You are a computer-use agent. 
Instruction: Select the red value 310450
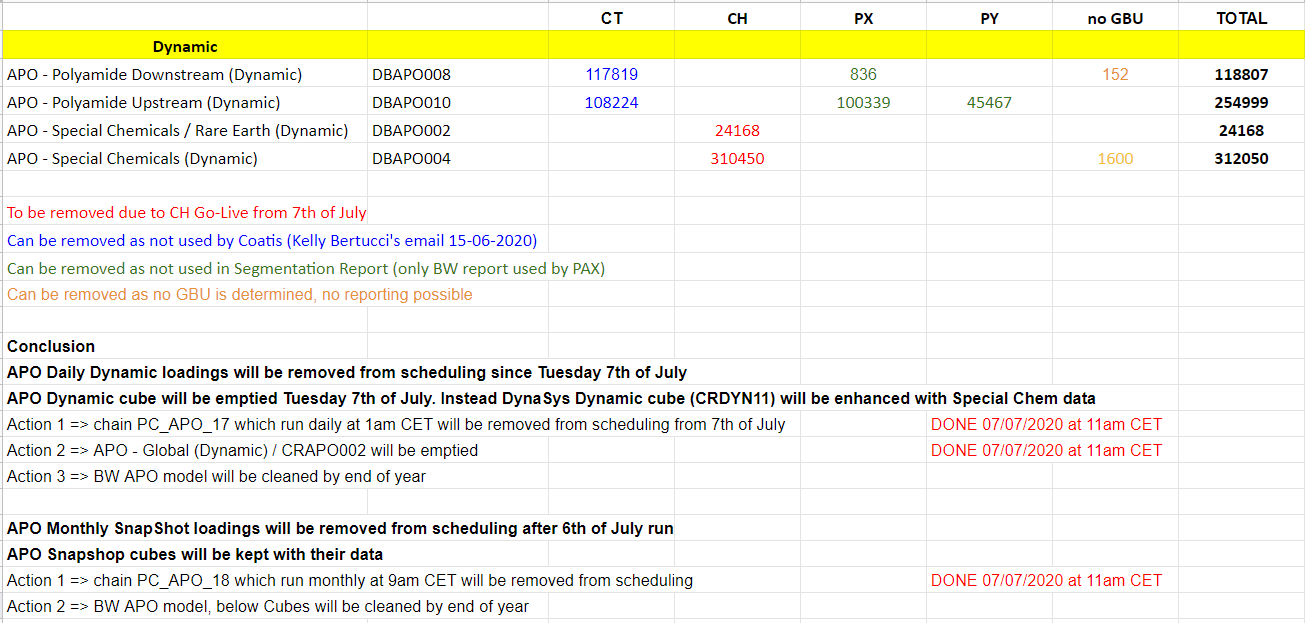(737, 158)
